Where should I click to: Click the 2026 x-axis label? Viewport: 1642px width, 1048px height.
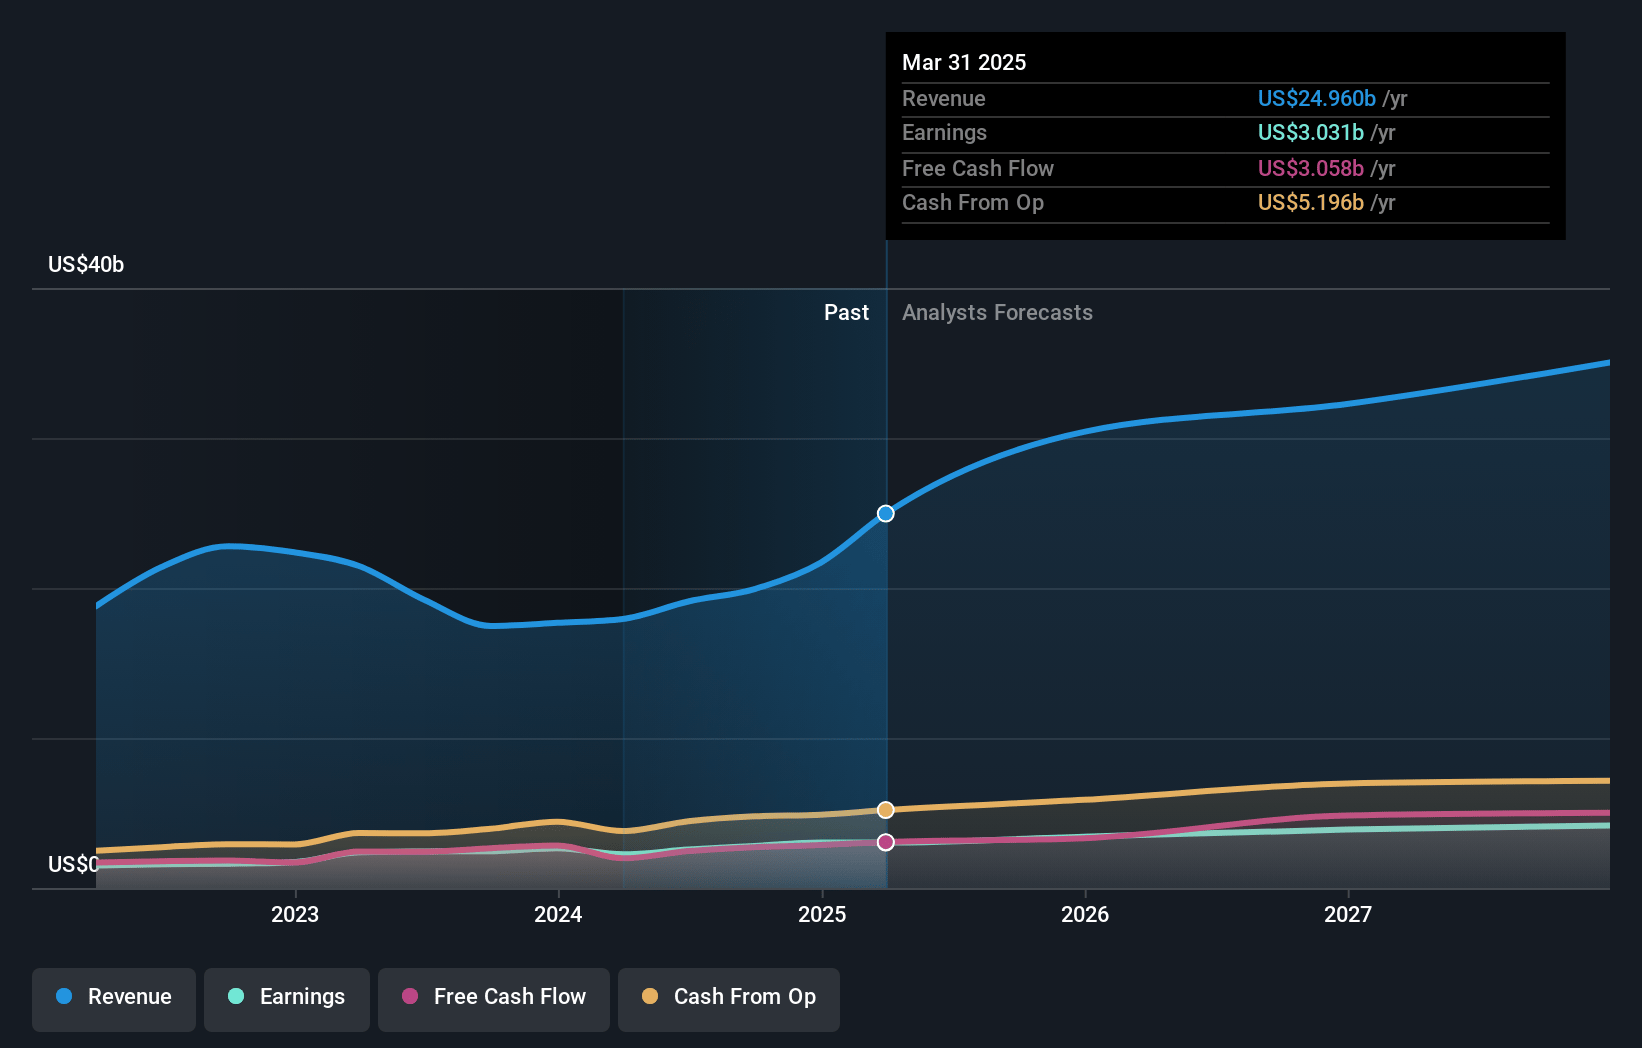1085,914
